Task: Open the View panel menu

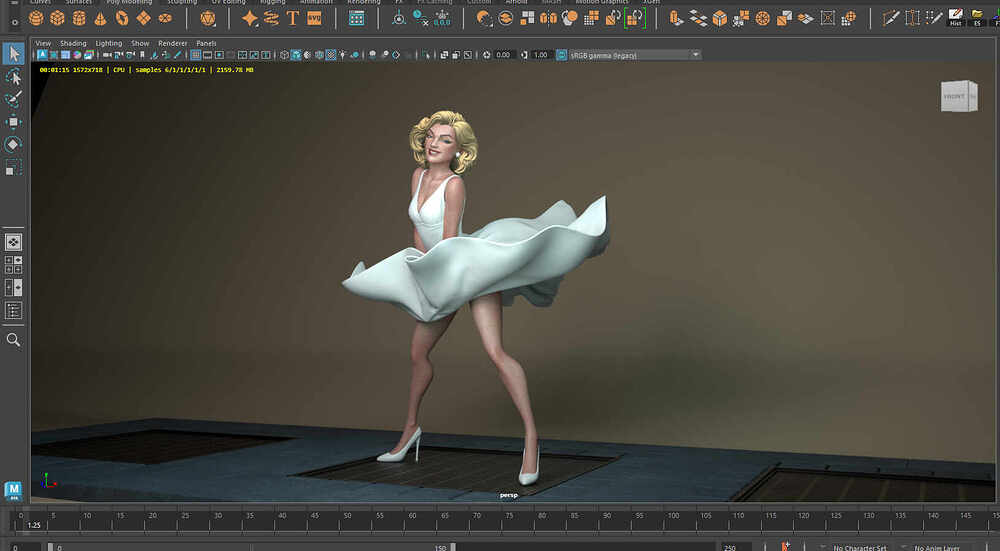Action: 43,43
